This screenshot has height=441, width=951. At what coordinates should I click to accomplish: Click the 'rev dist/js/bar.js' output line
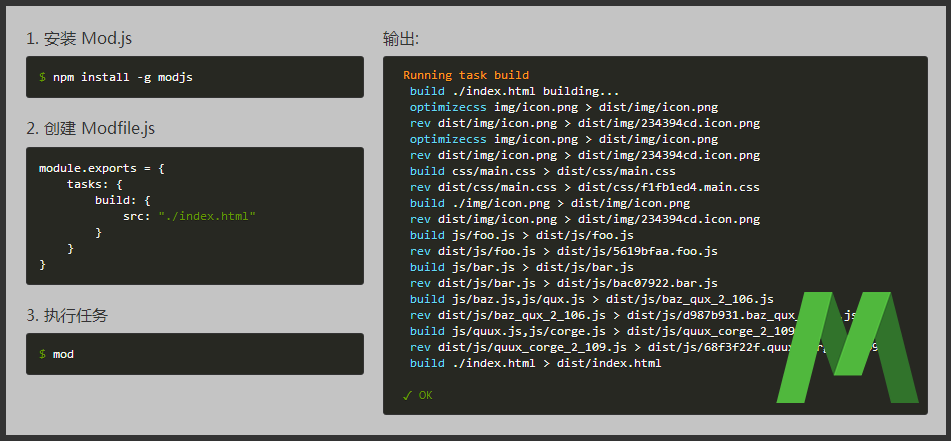click(x=563, y=283)
